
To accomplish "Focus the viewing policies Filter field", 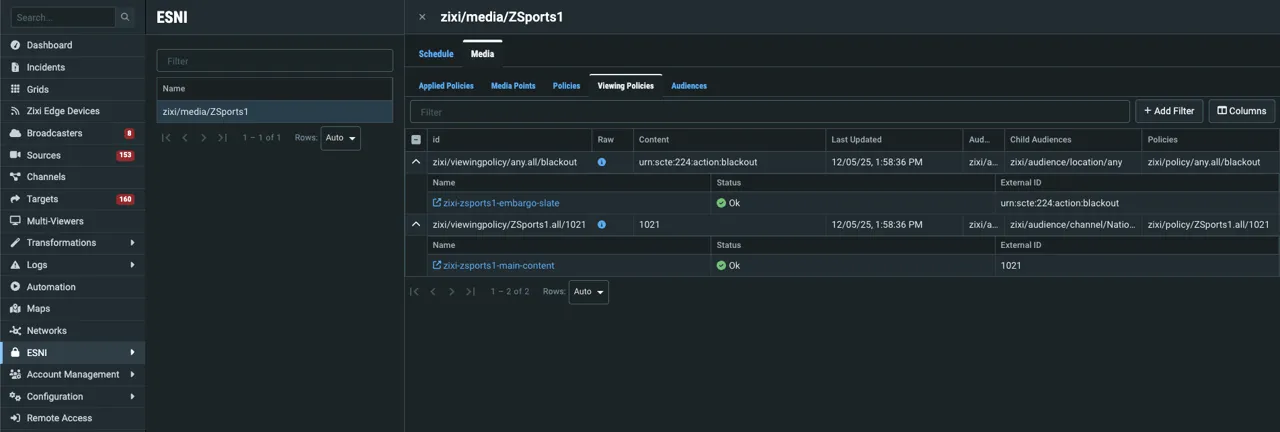I will (770, 111).
